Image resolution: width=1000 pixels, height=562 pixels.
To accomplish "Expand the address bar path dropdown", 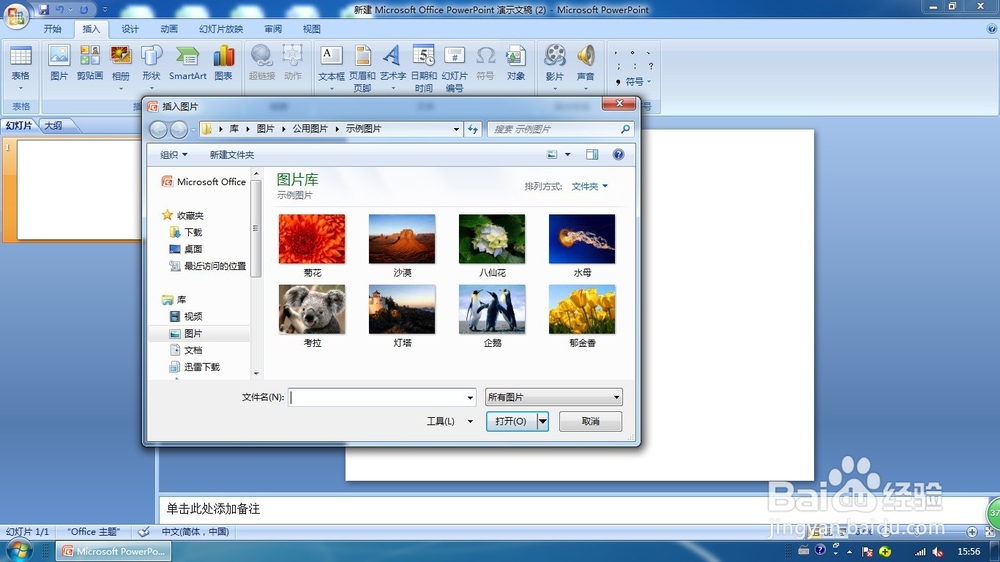I will [456, 129].
